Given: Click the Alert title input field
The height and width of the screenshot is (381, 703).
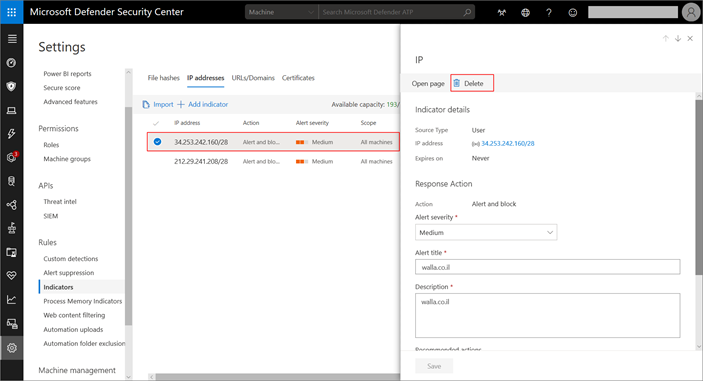Looking at the screenshot, I should pos(547,267).
